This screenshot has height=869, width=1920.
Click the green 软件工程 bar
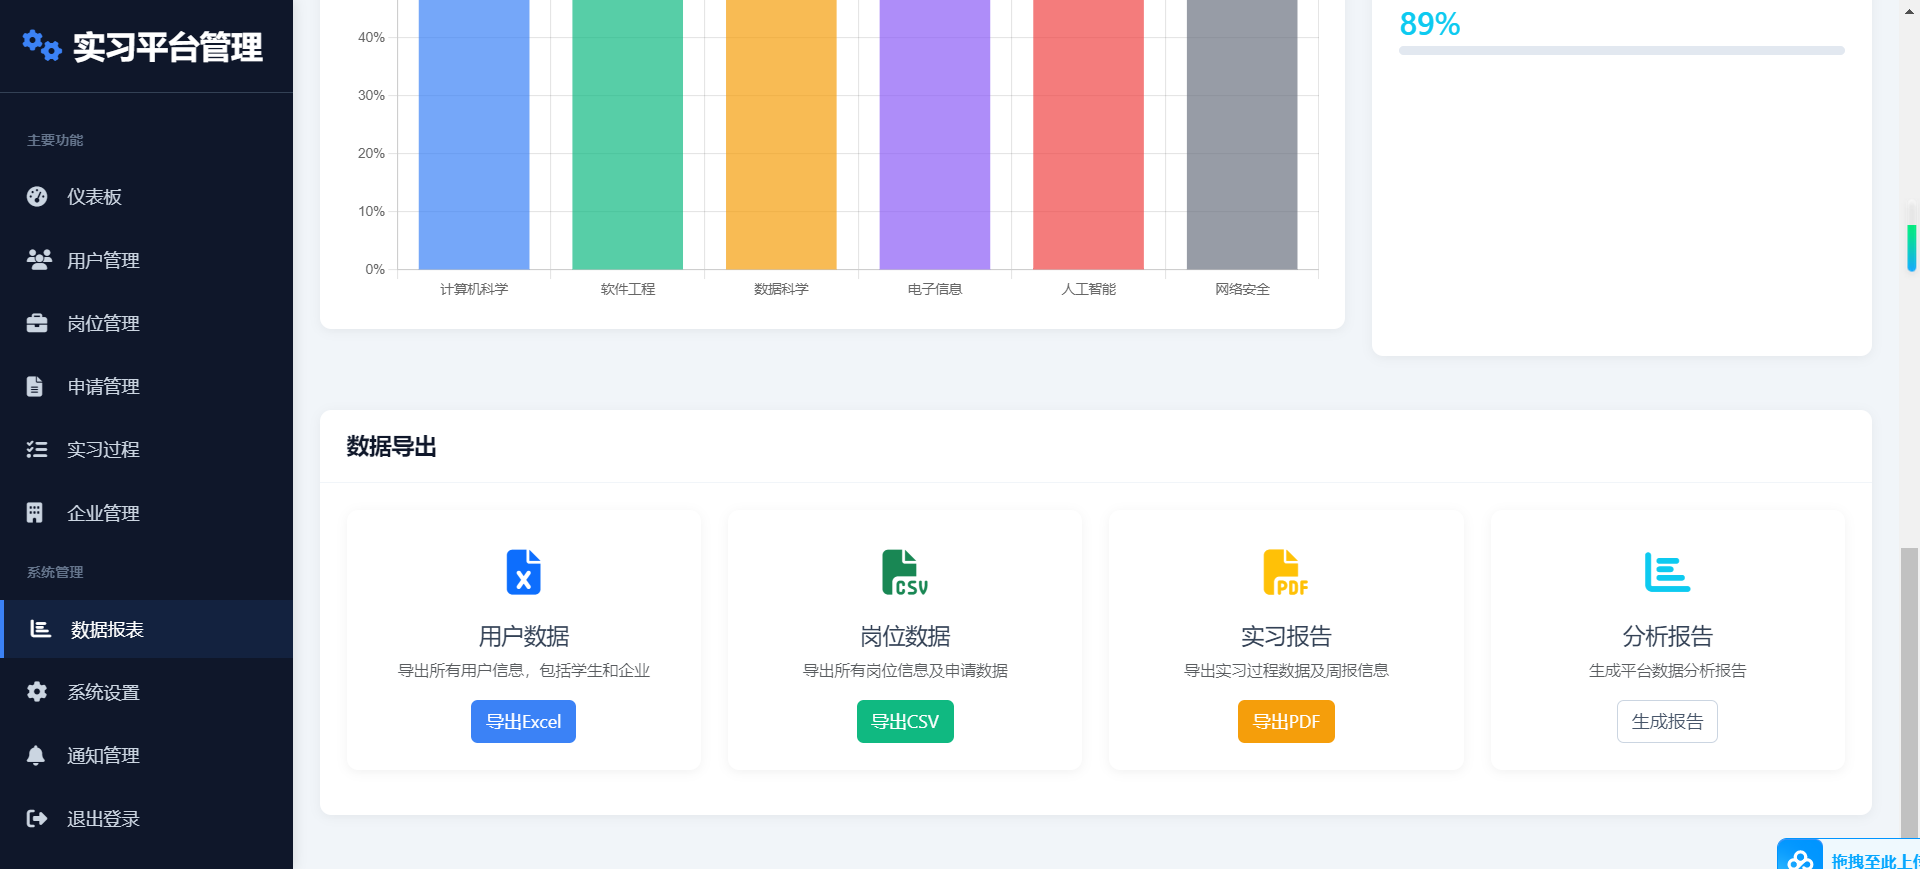click(x=627, y=134)
